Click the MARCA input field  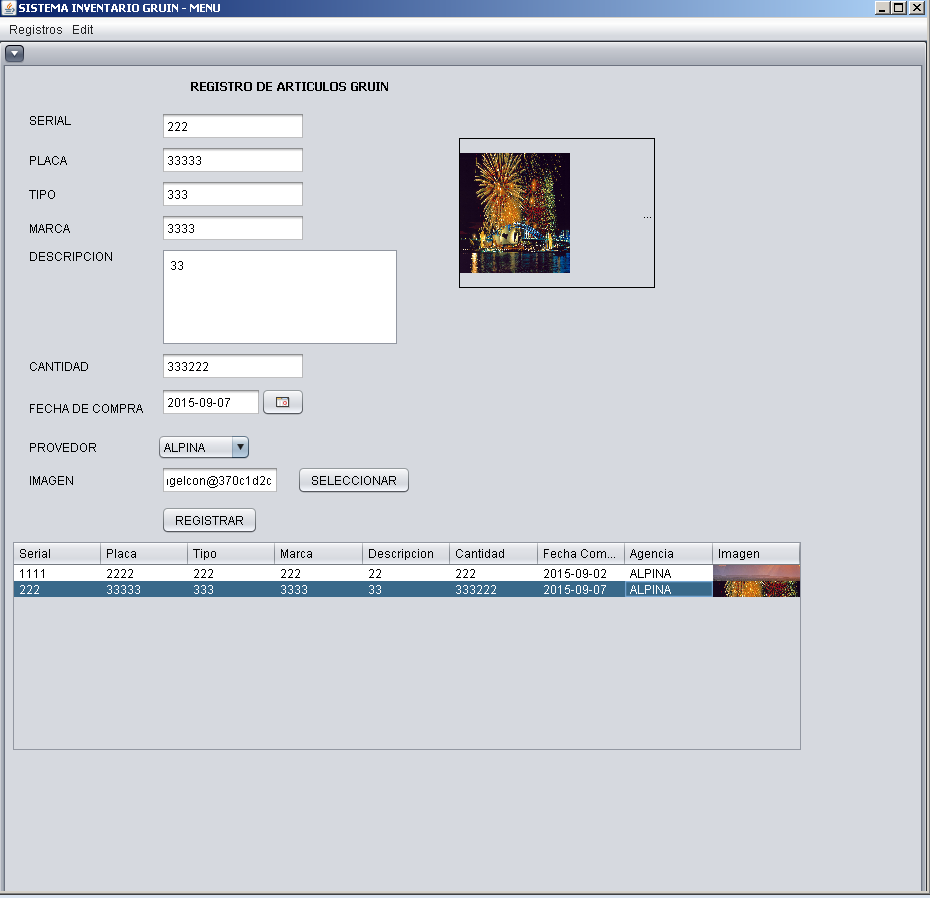(232, 228)
